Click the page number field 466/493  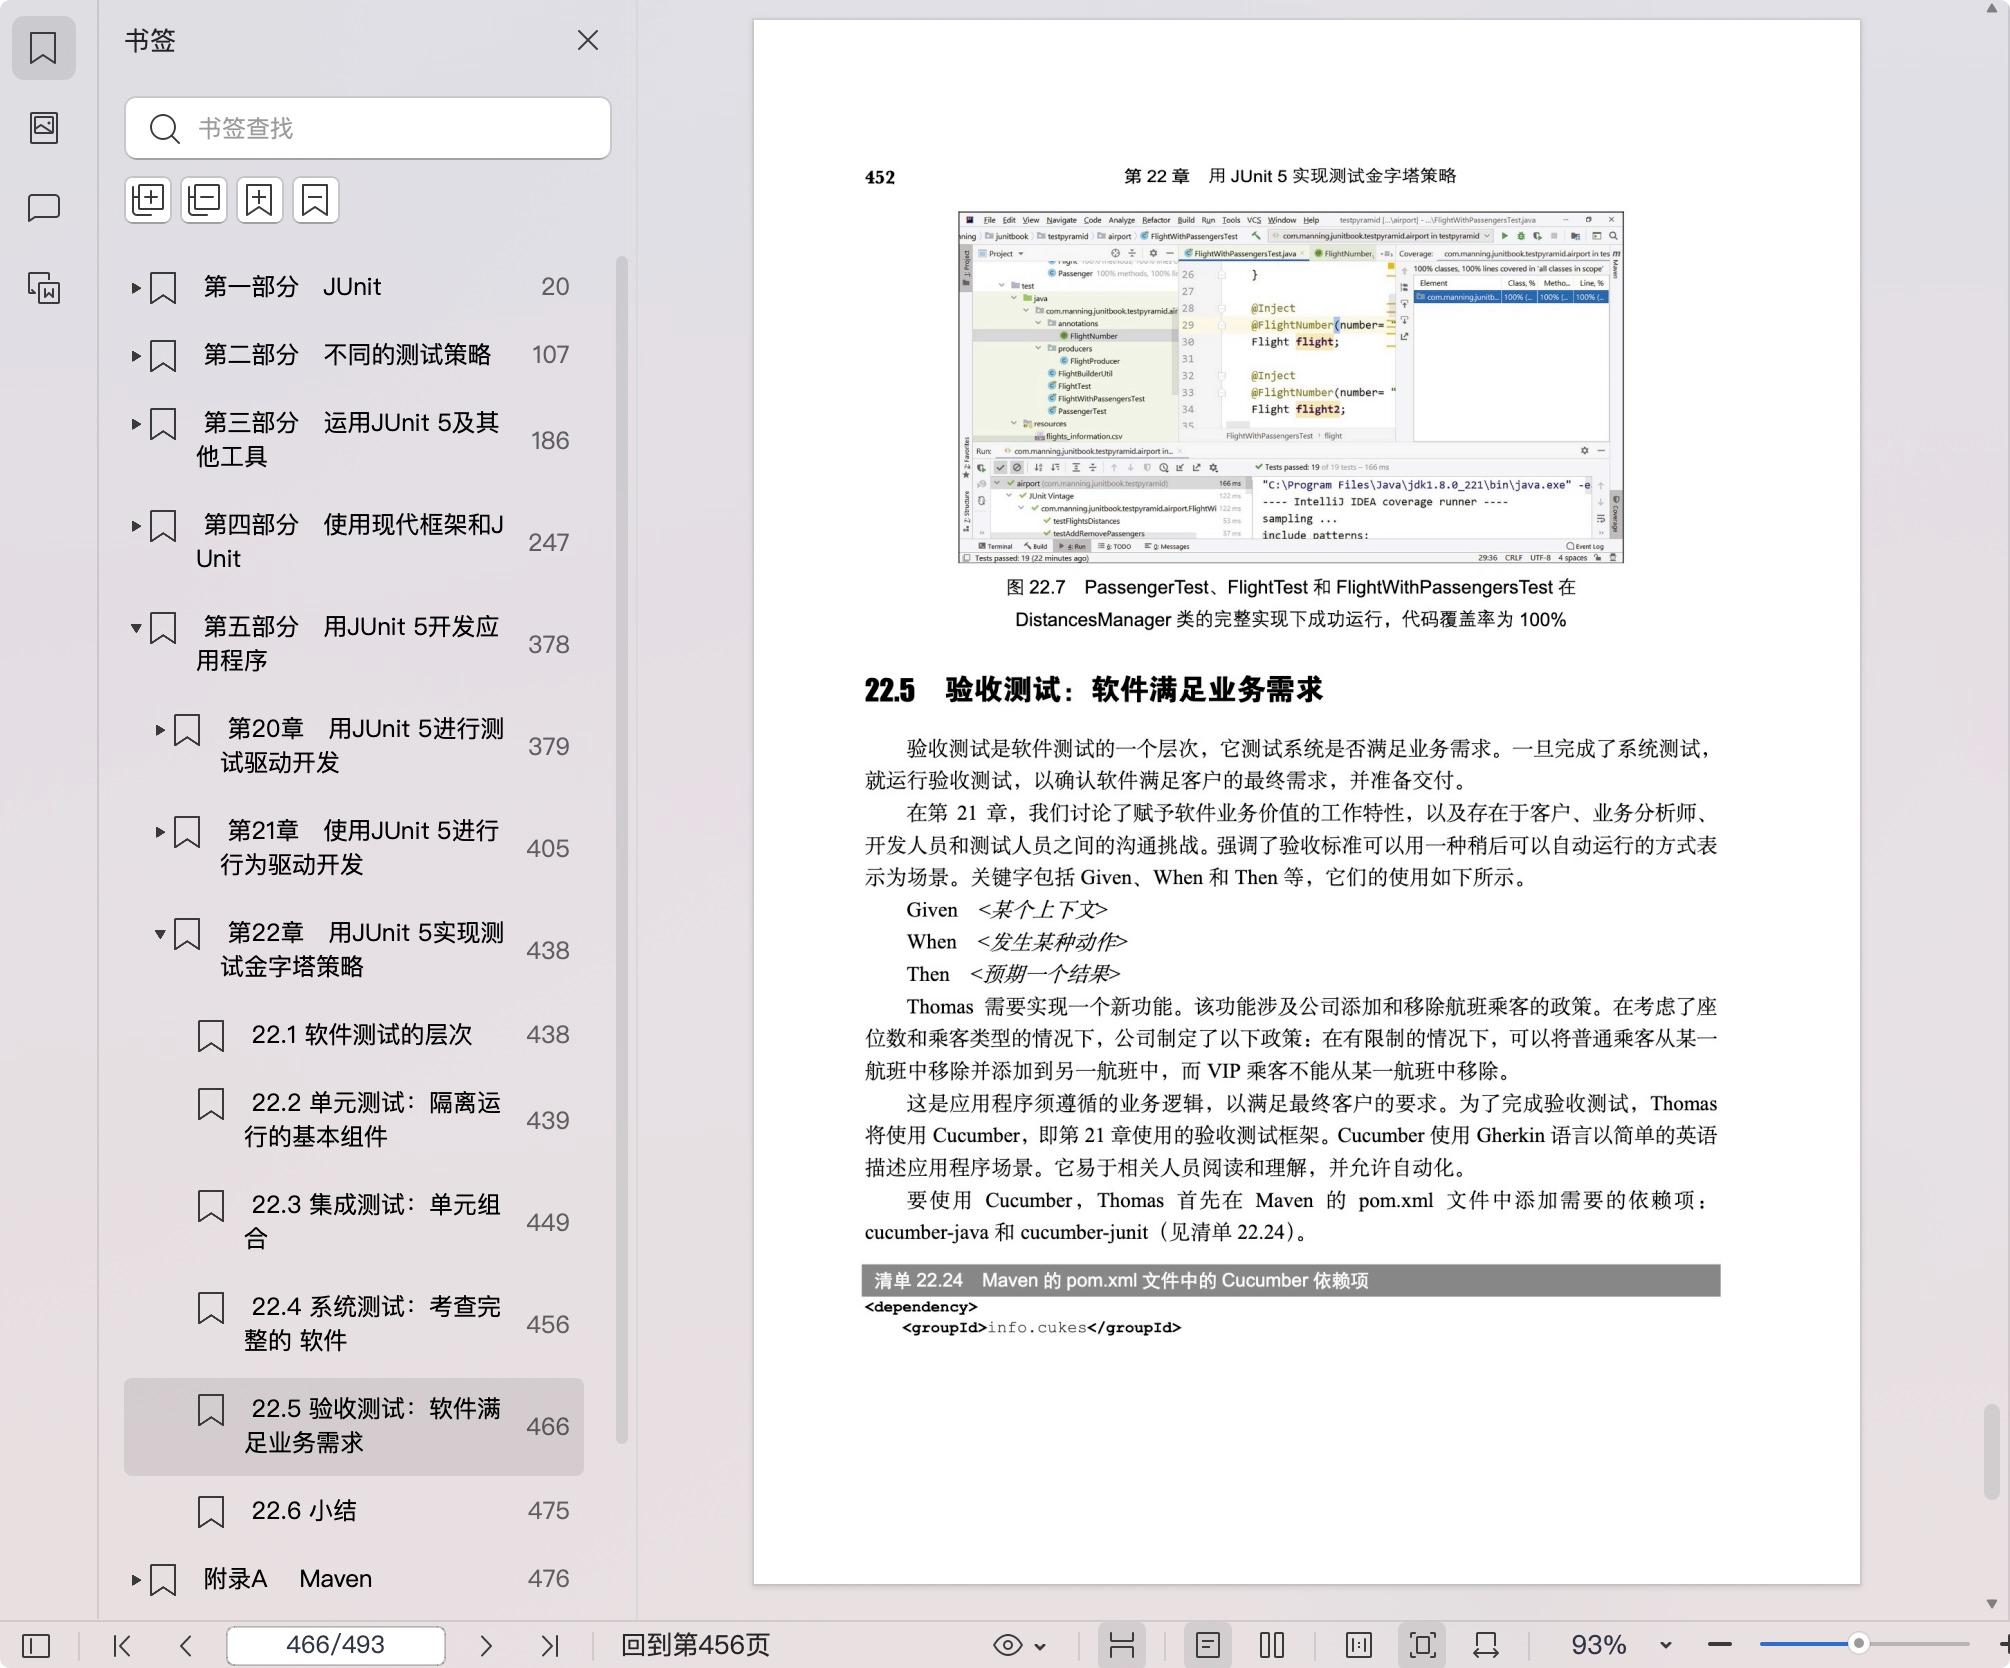point(336,1645)
